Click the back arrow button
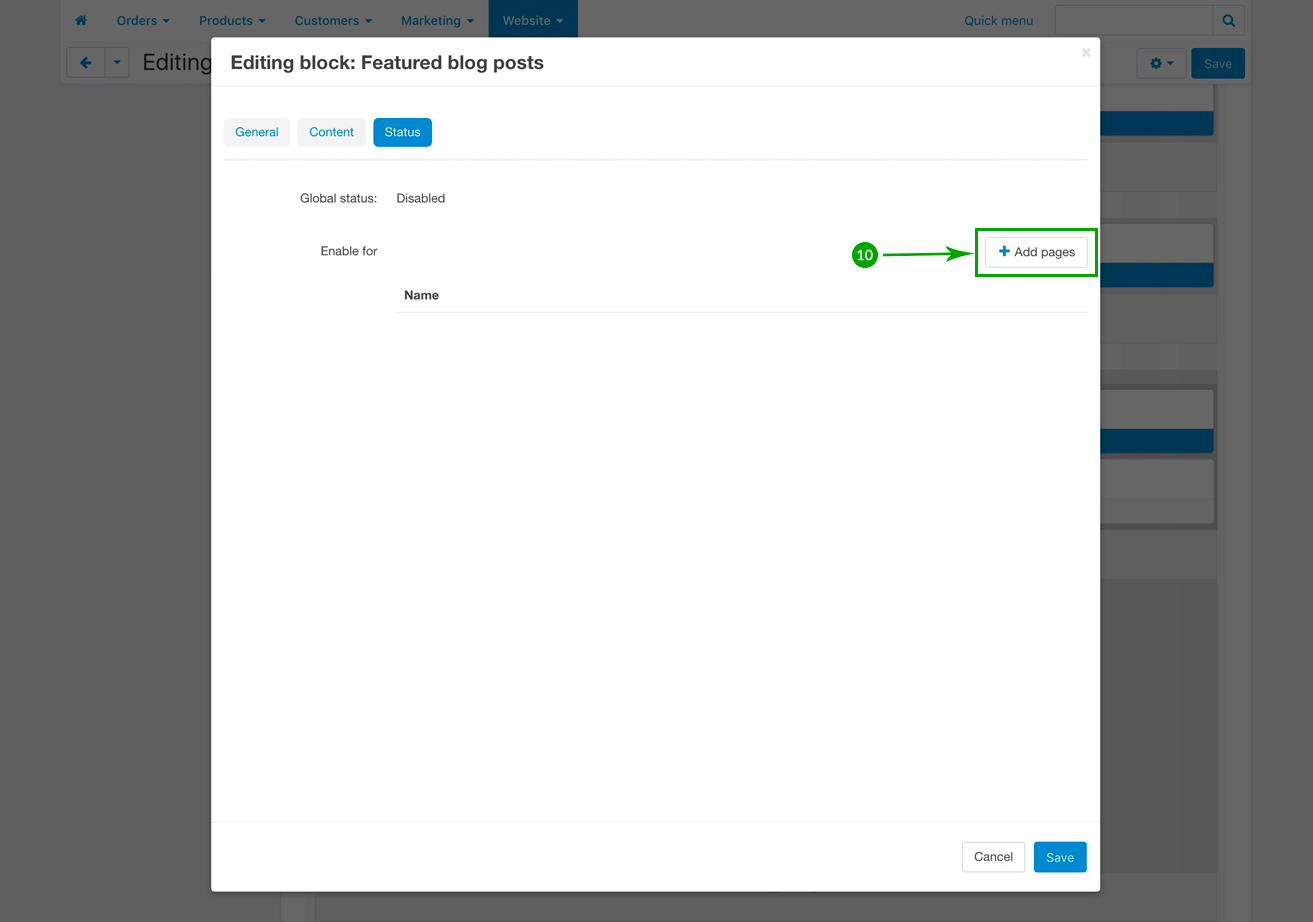The height and width of the screenshot is (922, 1313). (85, 63)
